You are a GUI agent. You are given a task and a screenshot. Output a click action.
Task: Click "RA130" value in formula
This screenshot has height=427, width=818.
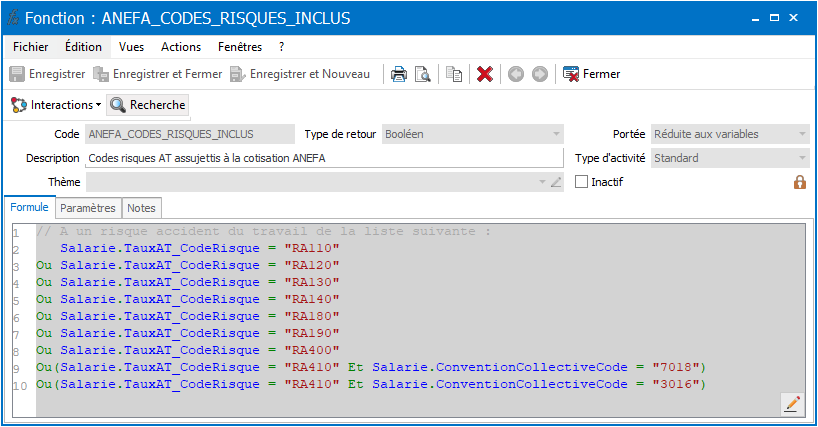point(312,282)
